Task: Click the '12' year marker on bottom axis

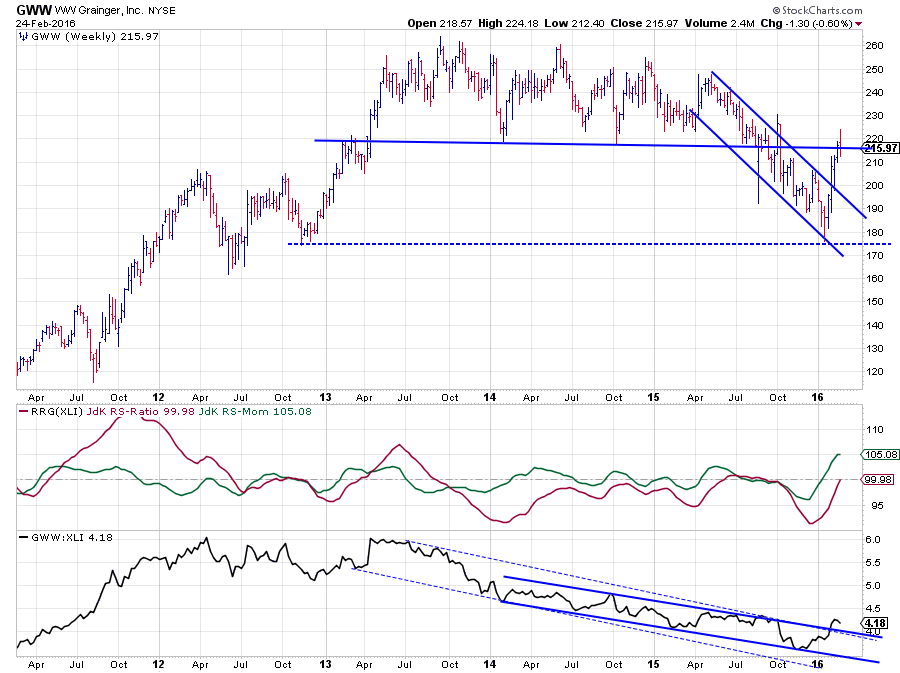Action: [x=158, y=662]
